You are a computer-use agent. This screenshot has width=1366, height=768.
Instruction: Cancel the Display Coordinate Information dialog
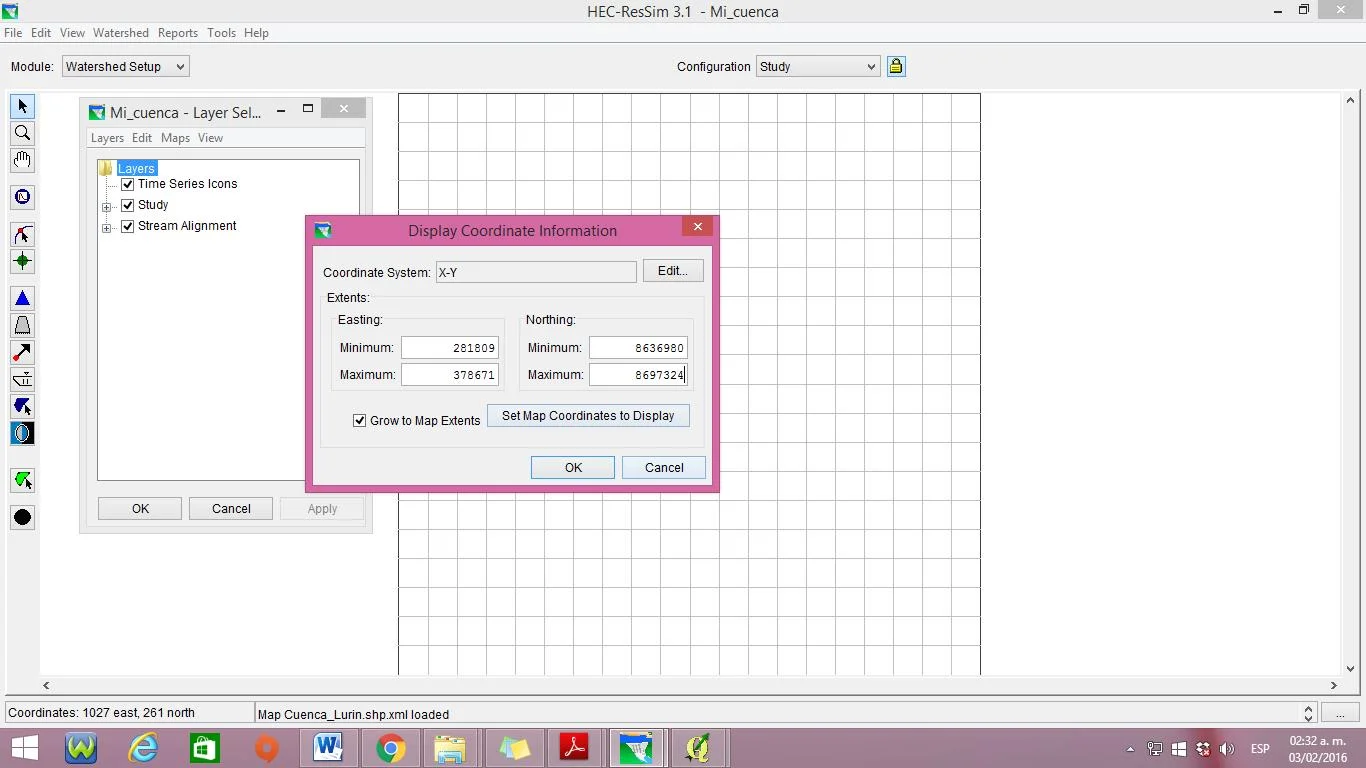tap(664, 468)
